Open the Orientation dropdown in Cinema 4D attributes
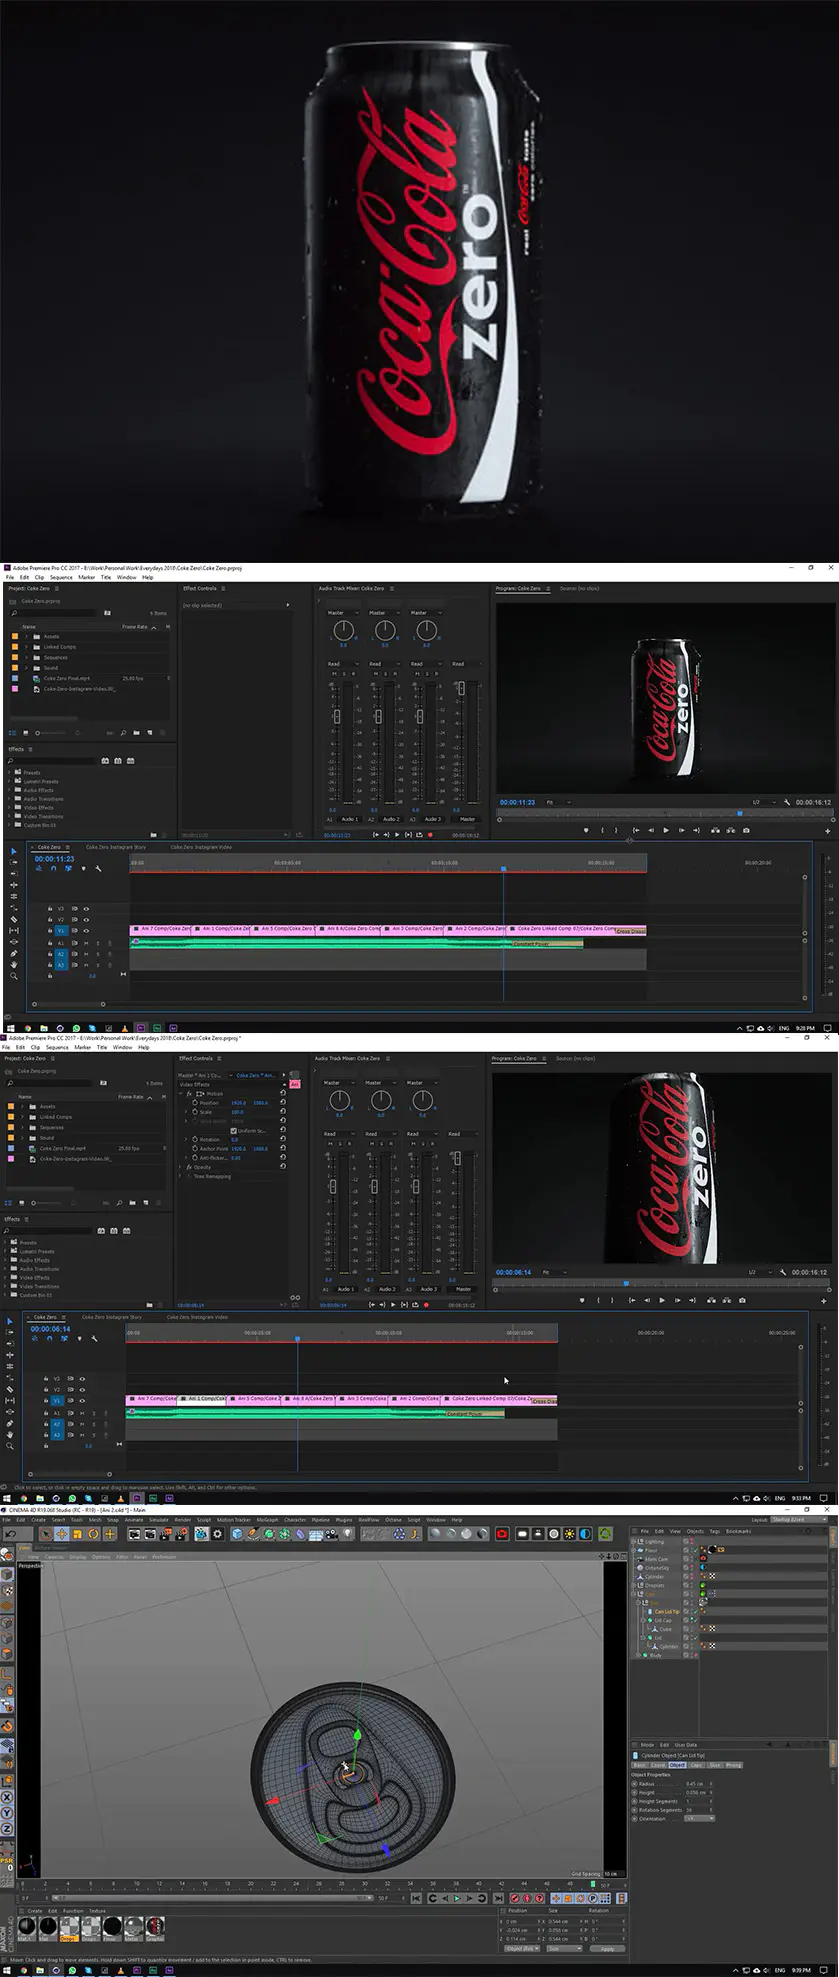839x1977 pixels. [699, 1818]
